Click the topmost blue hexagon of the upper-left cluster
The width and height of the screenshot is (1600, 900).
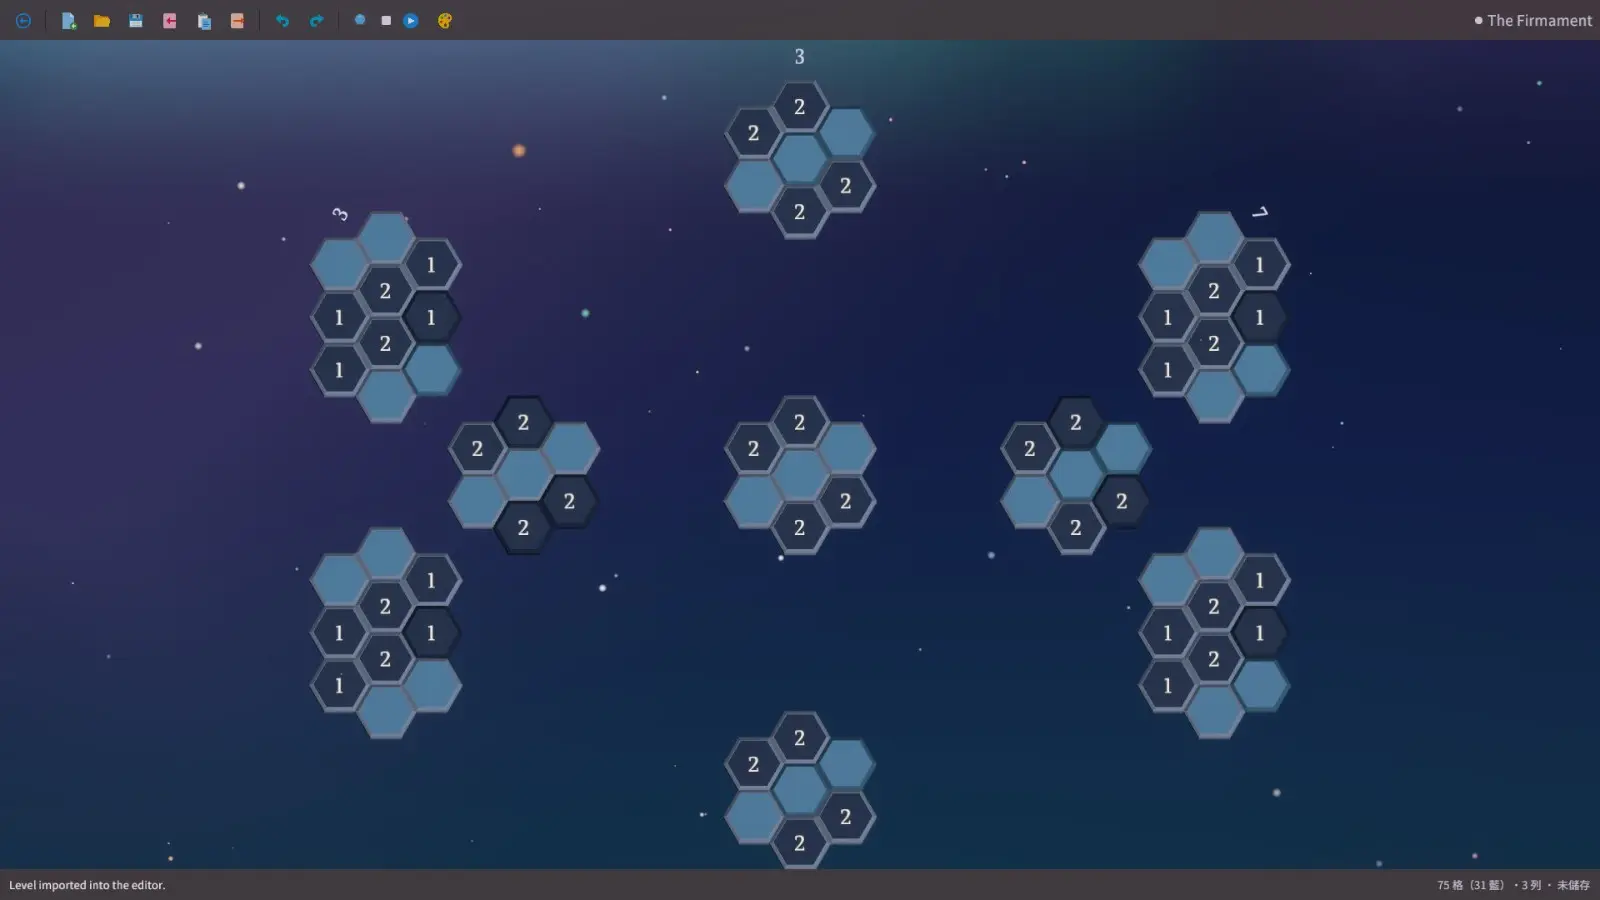(x=385, y=238)
